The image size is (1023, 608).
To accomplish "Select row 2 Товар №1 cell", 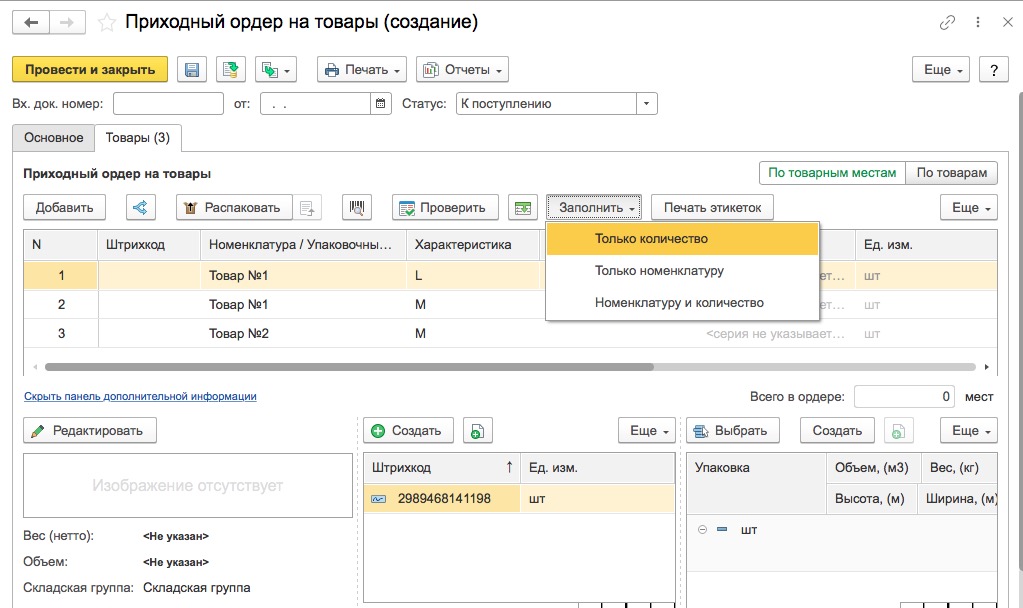I will (x=303, y=305).
